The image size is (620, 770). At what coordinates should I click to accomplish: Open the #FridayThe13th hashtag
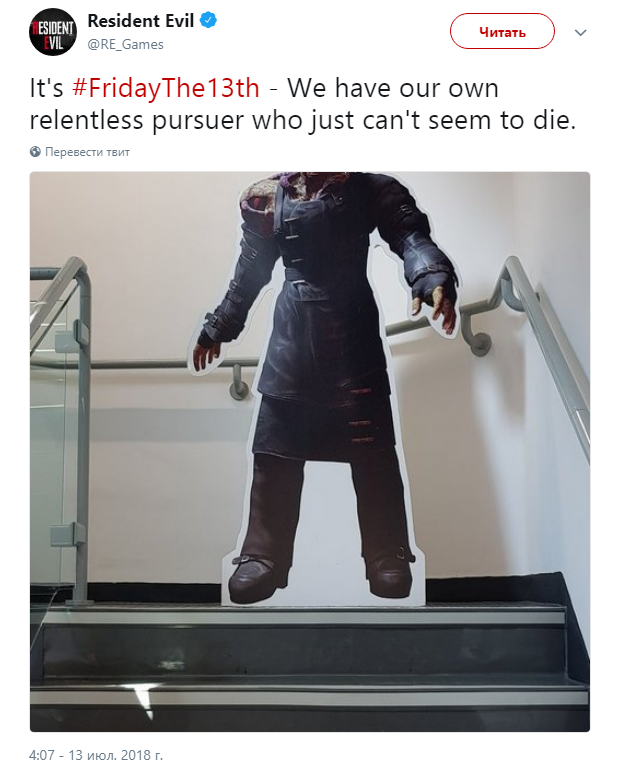tap(166, 88)
